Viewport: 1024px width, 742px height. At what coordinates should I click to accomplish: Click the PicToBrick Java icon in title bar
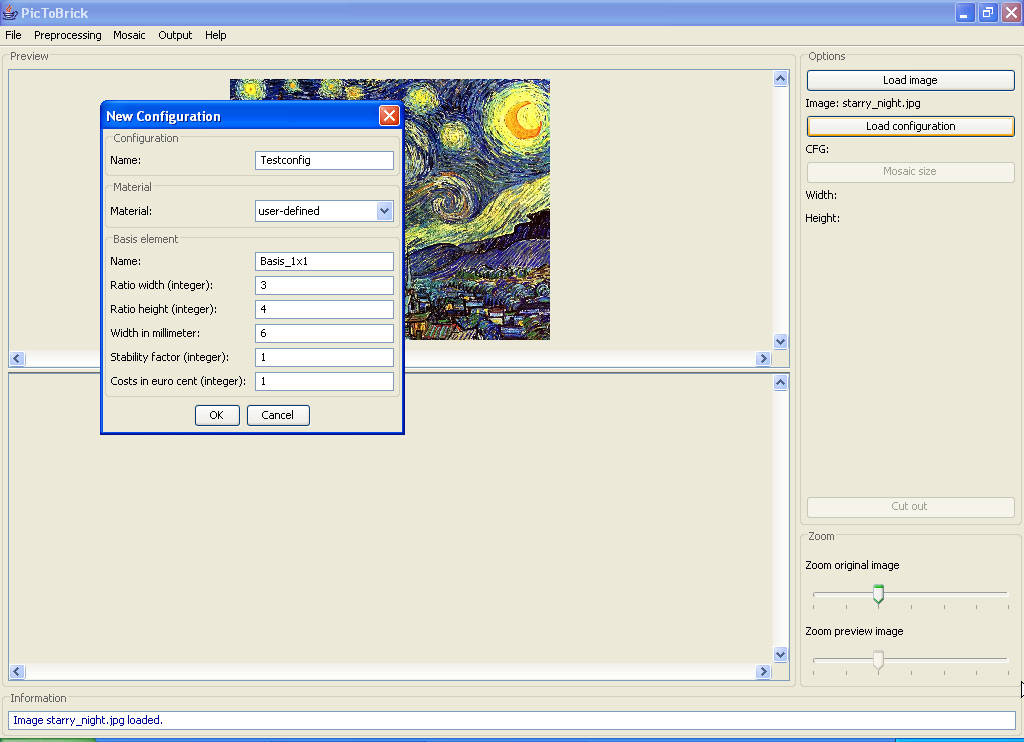tap(10, 12)
